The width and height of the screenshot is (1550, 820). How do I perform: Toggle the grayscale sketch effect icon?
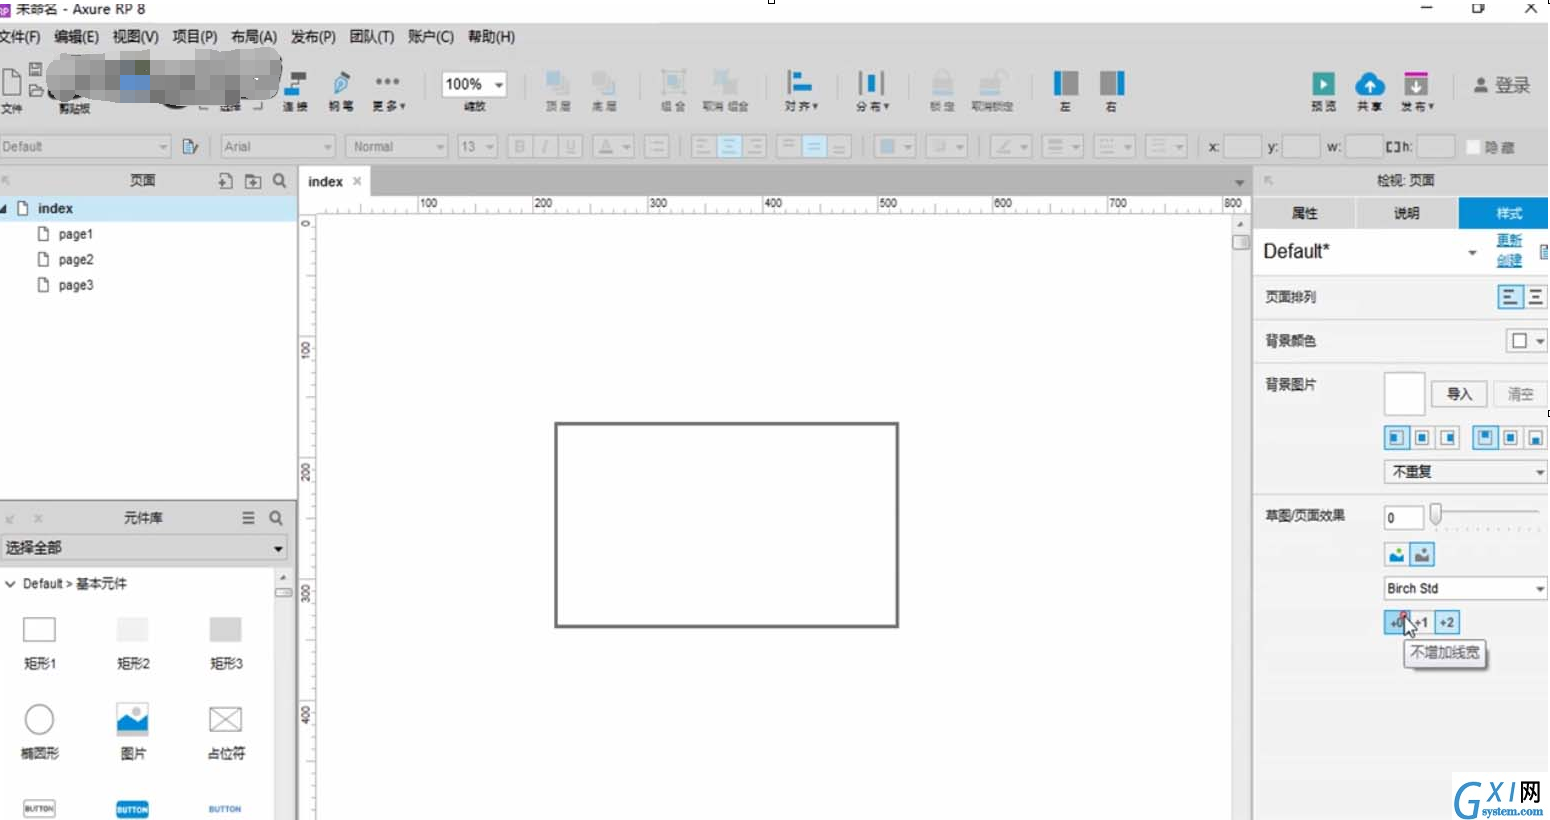coord(1422,554)
